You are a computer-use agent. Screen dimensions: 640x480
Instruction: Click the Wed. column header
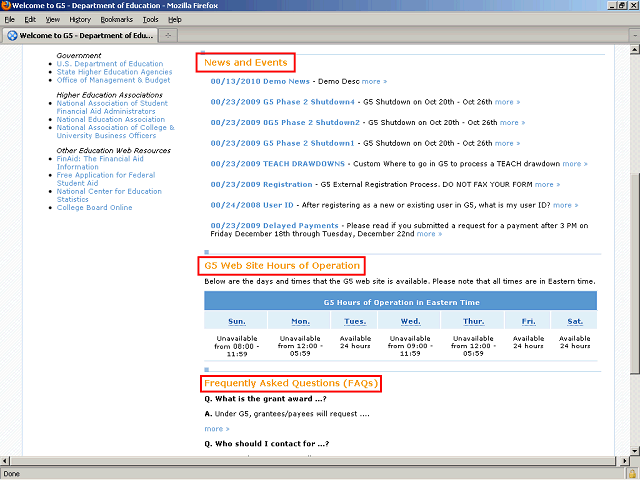tap(410, 321)
